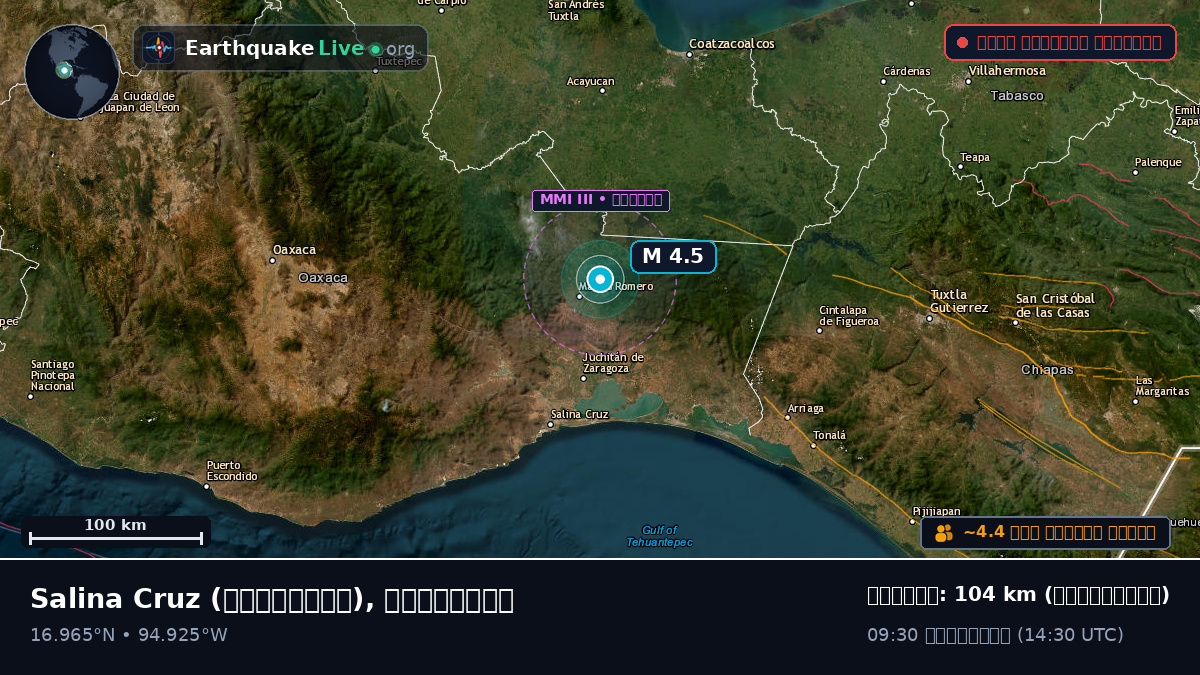Click the Puerto Escondido map label
This screenshot has width=1200, height=675.
click(232, 471)
